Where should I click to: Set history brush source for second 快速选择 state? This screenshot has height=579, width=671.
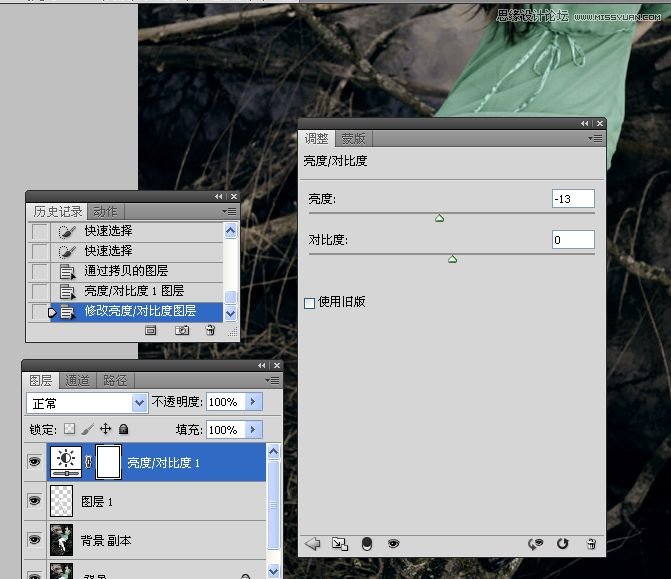(x=40, y=251)
